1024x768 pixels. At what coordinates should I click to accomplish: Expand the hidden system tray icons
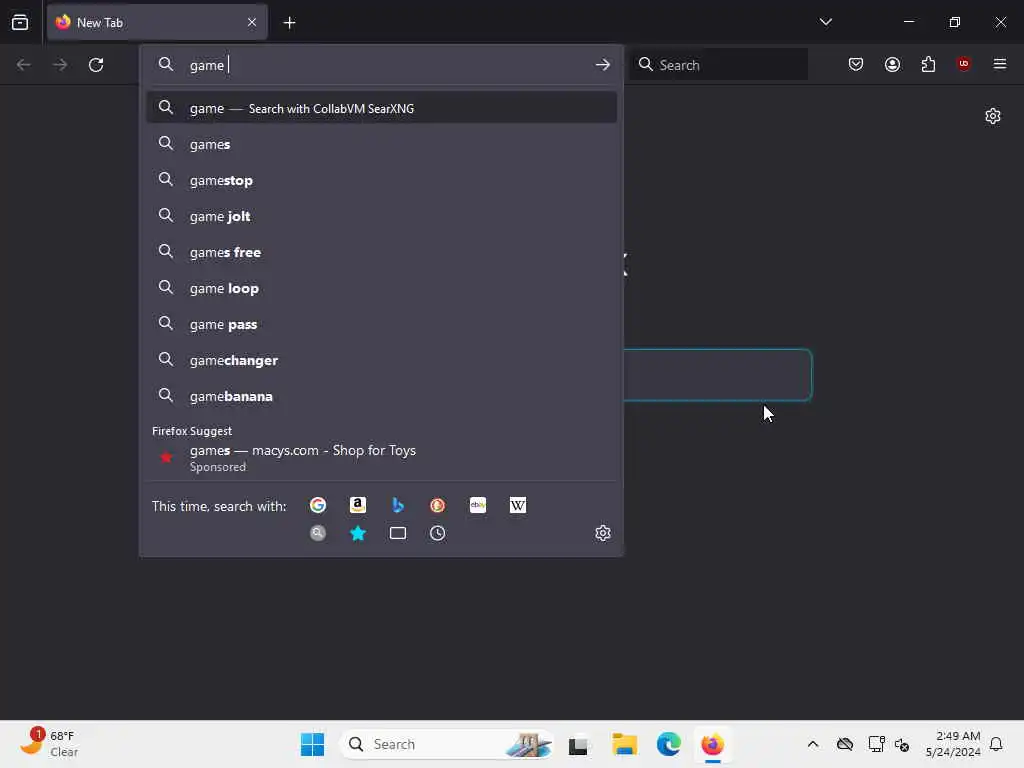[812, 744]
